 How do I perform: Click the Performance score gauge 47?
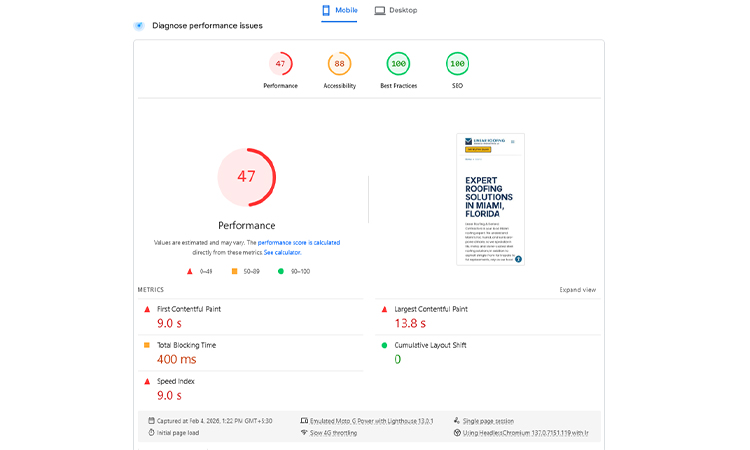tap(280, 64)
